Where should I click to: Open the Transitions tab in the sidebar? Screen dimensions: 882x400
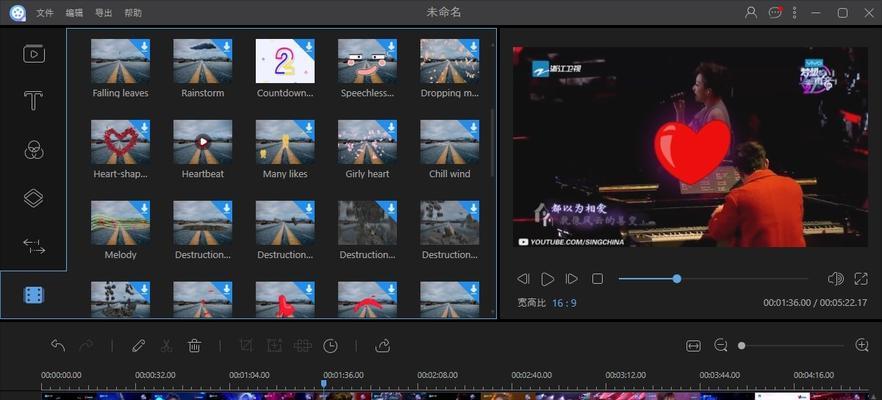tap(34, 246)
